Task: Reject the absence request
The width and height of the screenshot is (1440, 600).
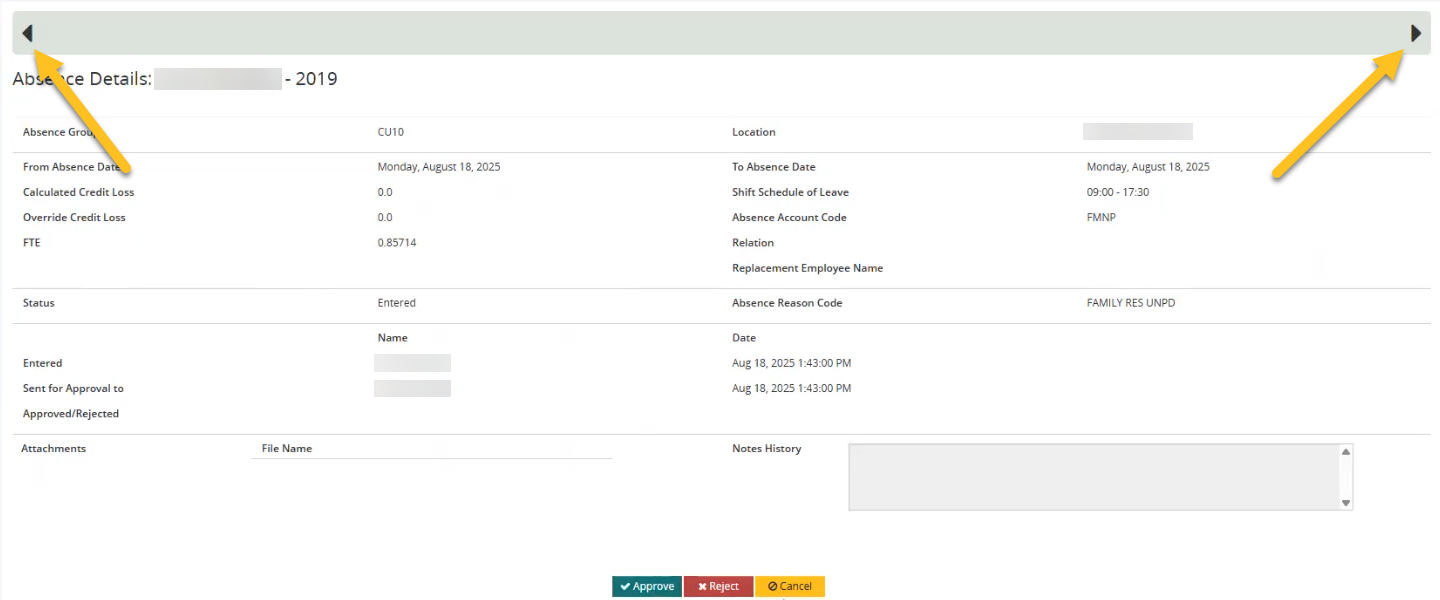Action: 718,586
